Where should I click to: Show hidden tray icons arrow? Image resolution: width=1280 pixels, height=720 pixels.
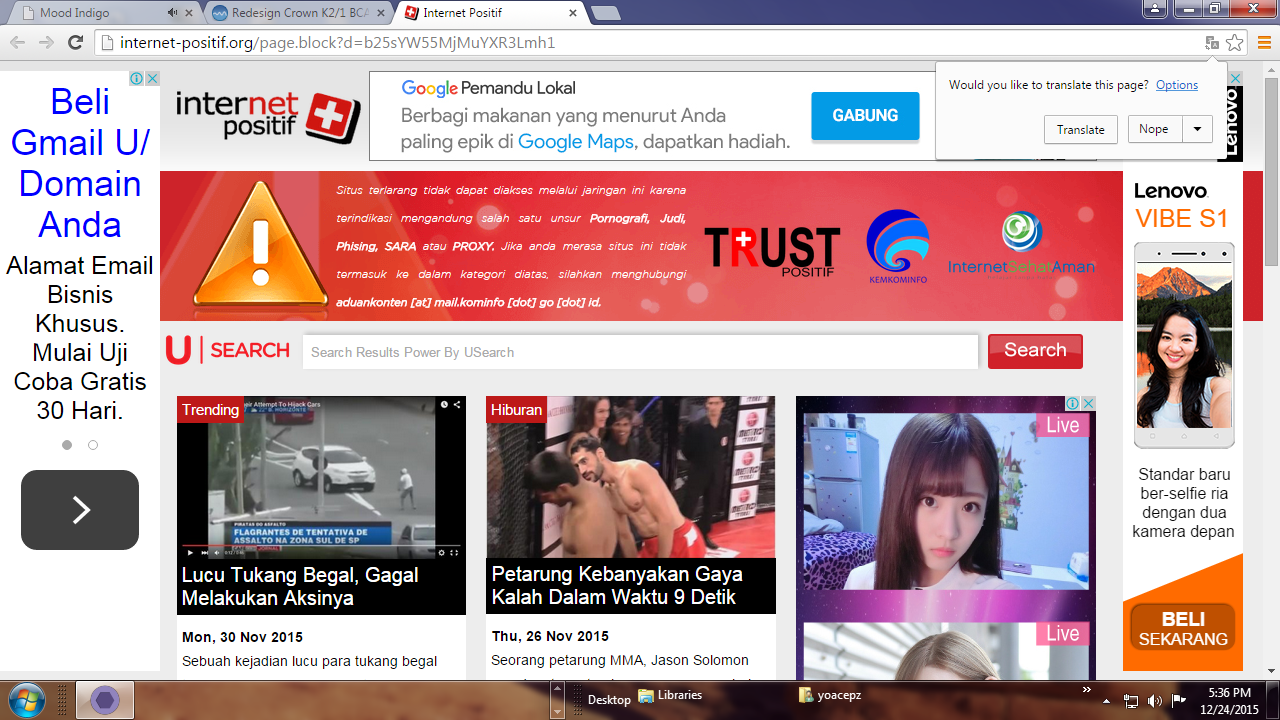click(1107, 701)
